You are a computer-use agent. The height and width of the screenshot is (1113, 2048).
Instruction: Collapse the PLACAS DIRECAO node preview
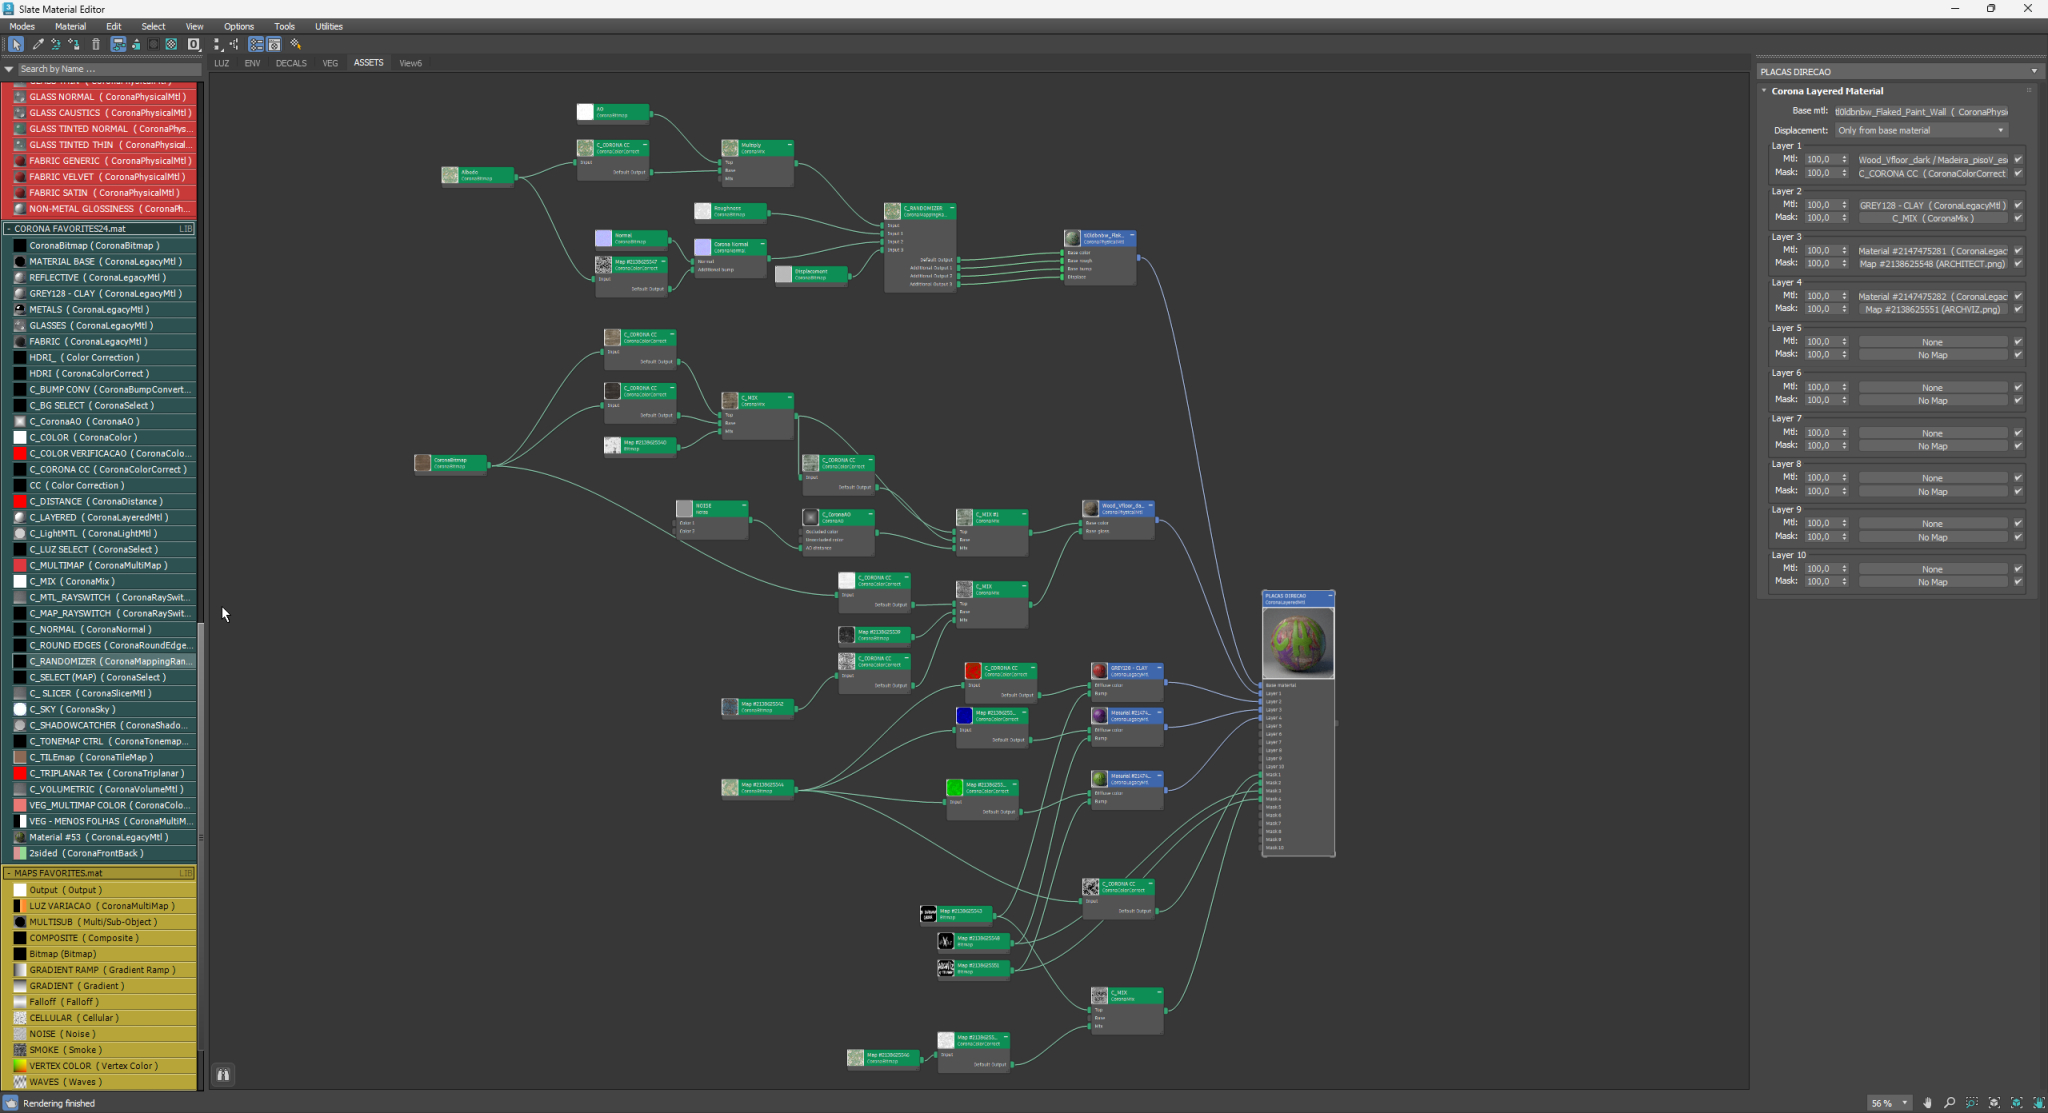(1330, 596)
